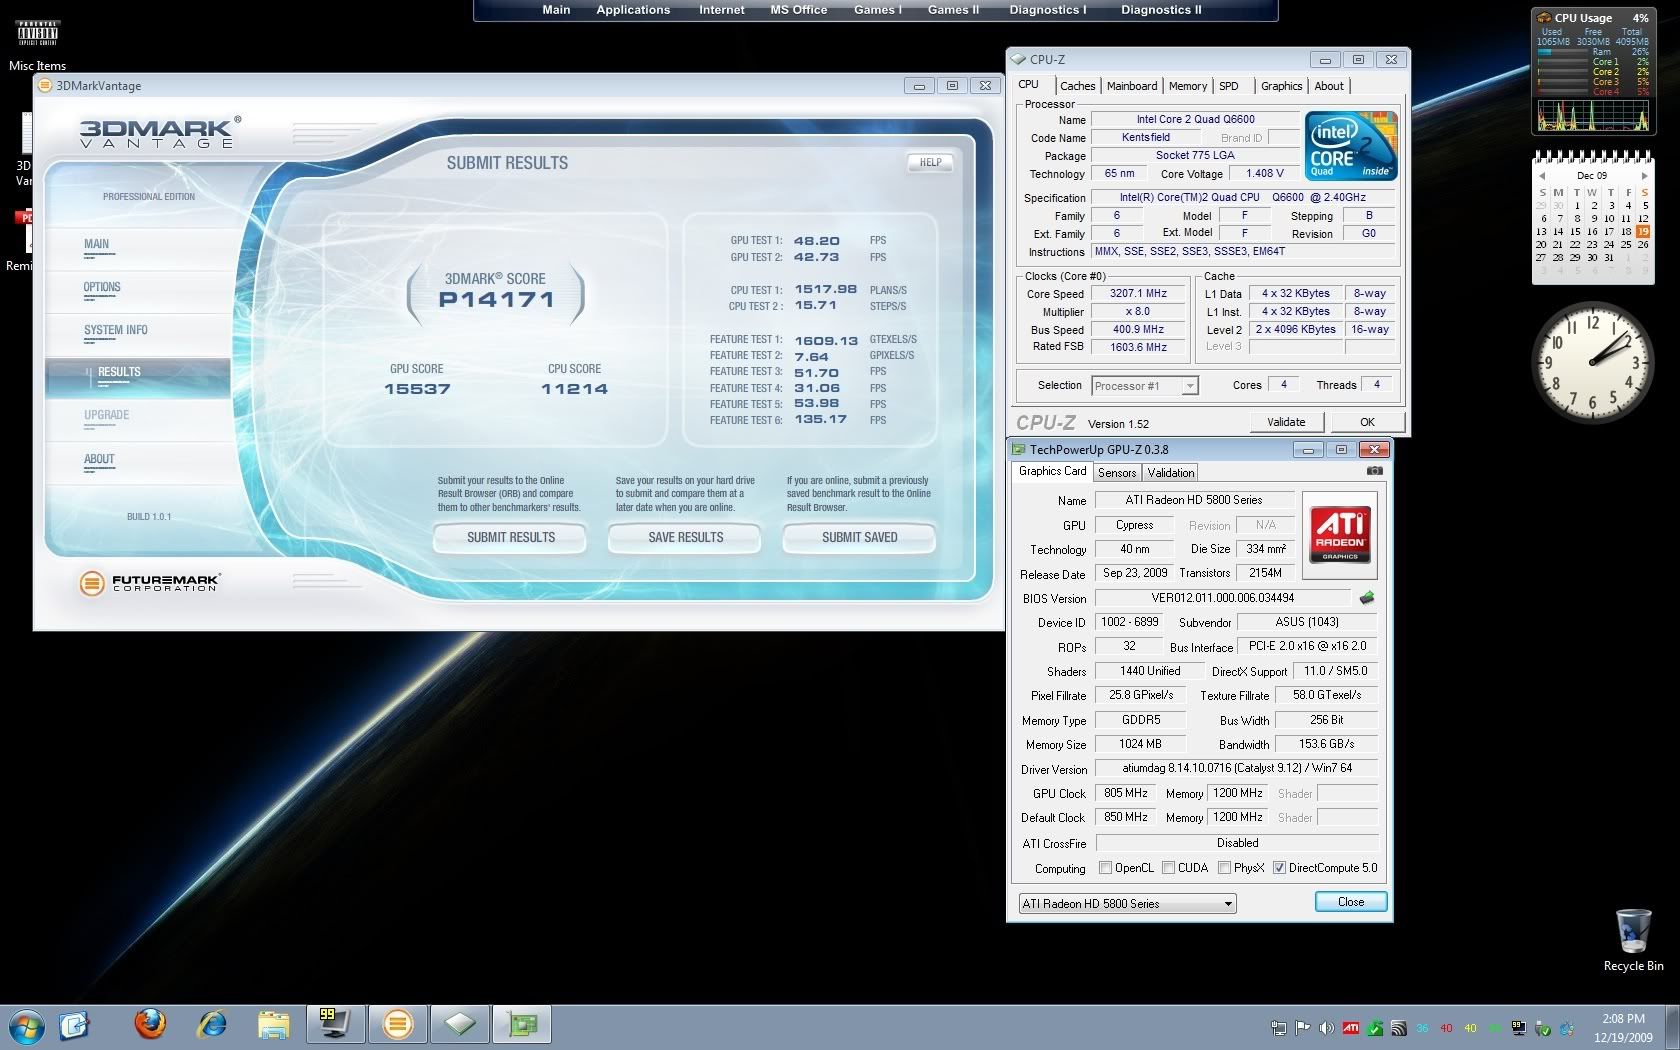Open the Internet menu in launcher bar
This screenshot has height=1050, width=1680.
coord(721,10)
